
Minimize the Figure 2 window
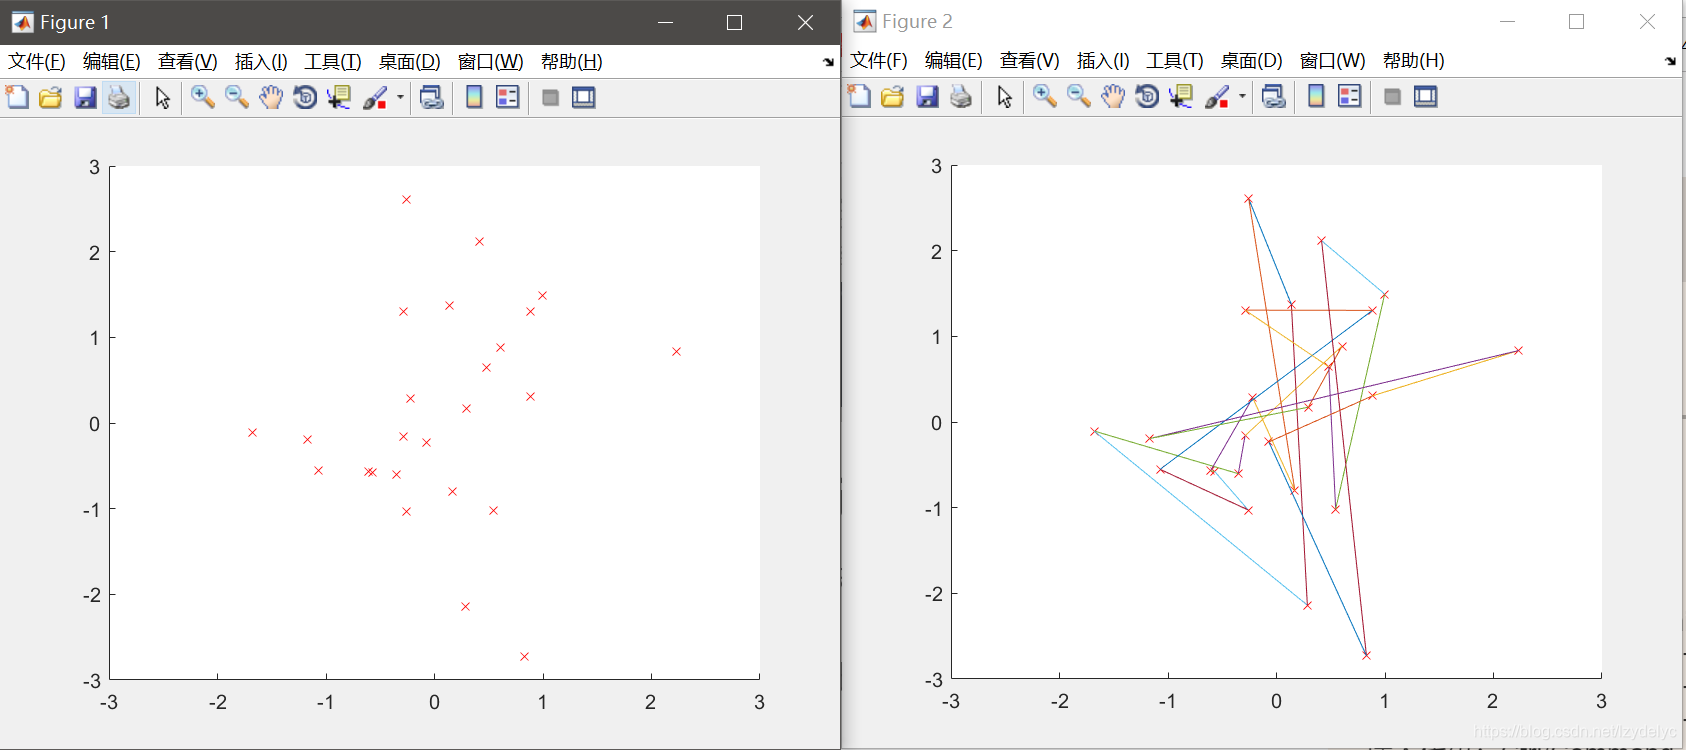coord(1508,21)
